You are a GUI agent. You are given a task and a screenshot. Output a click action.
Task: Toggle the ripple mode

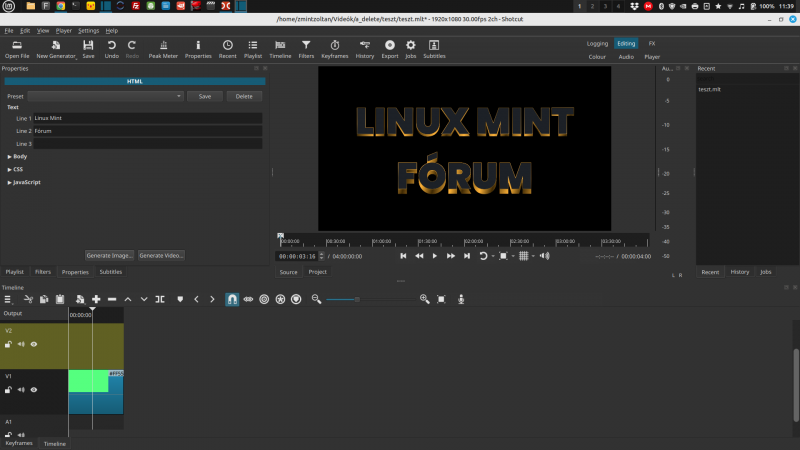[264, 299]
